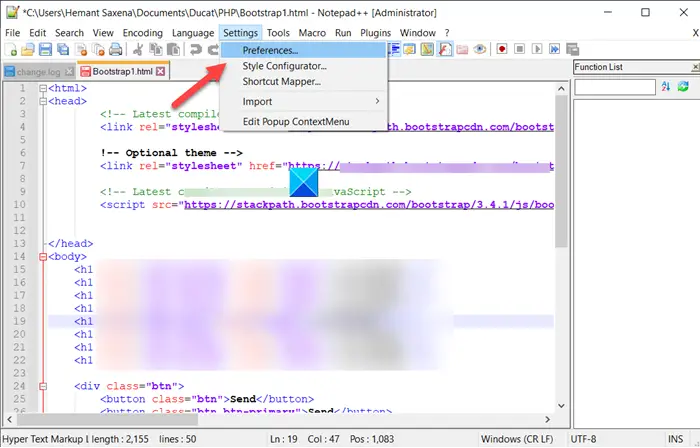
Task: Click the Open file folder icon
Action: tap(28, 49)
